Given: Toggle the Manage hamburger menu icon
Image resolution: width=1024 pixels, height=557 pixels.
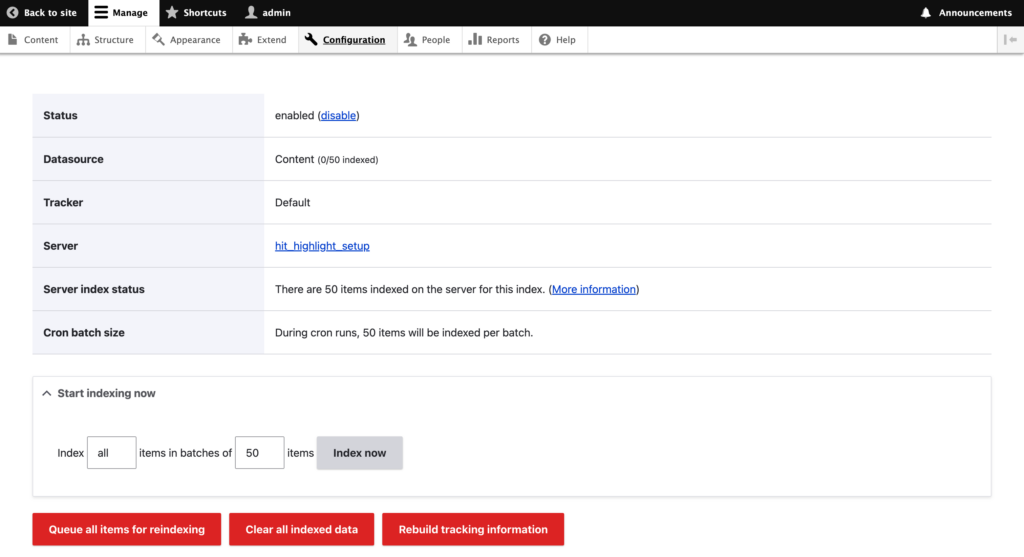Looking at the screenshot, I should [x=101, y=13].
